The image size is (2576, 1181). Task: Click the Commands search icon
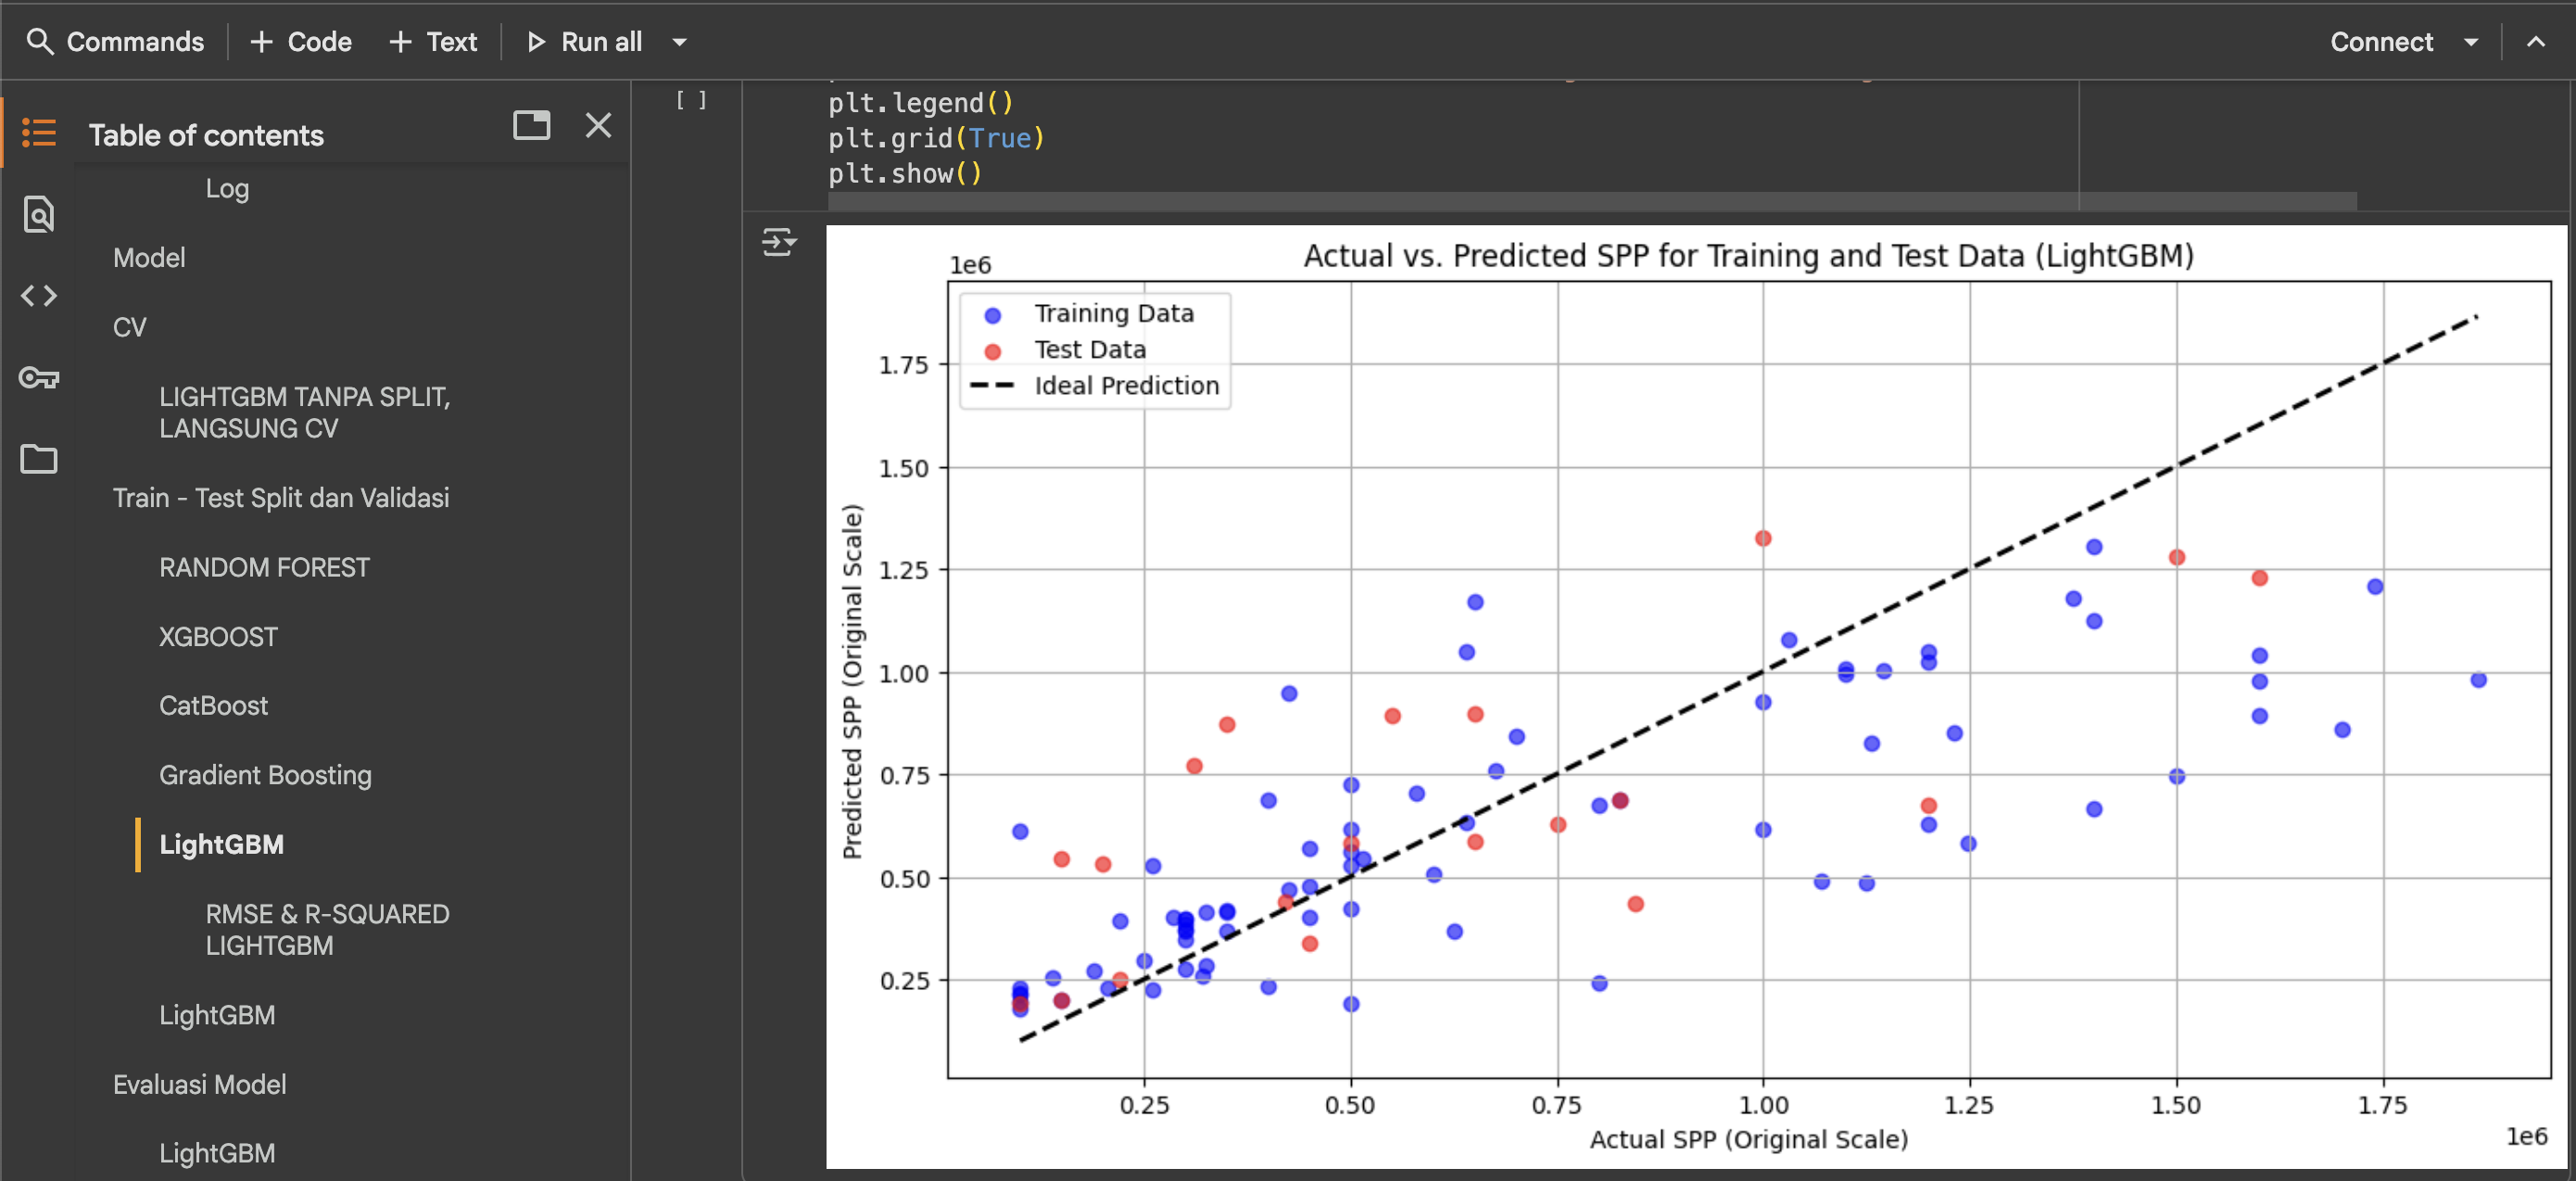(x=40, y=41)
